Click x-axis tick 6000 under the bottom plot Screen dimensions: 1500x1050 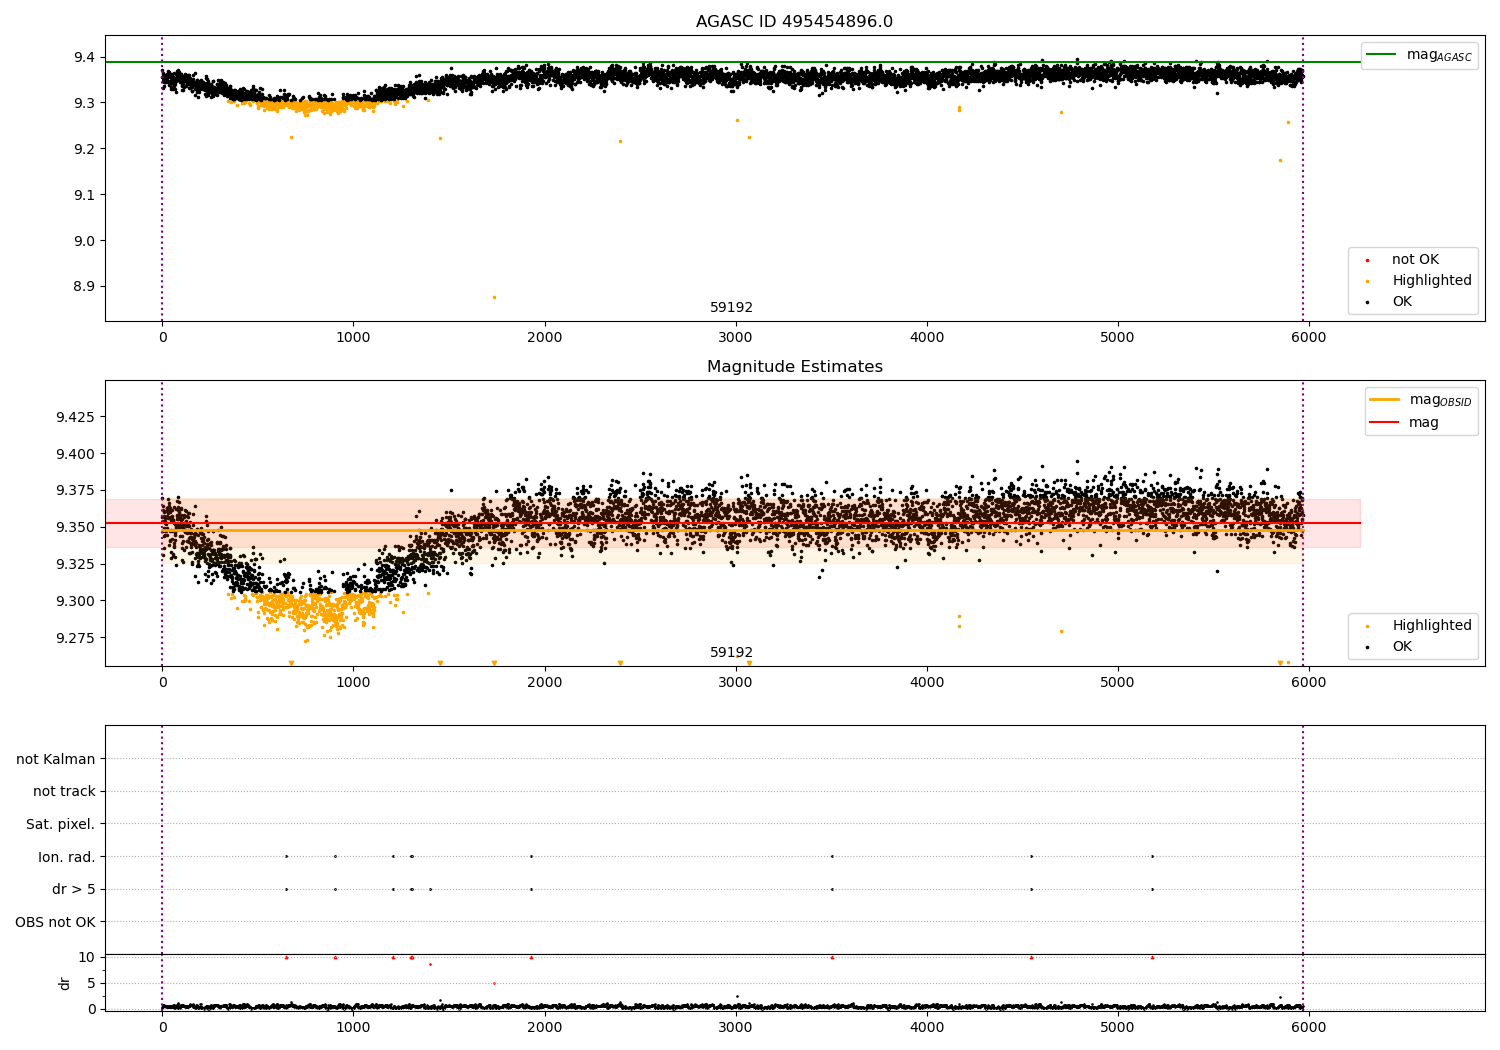click(x=1308, y=1028)
